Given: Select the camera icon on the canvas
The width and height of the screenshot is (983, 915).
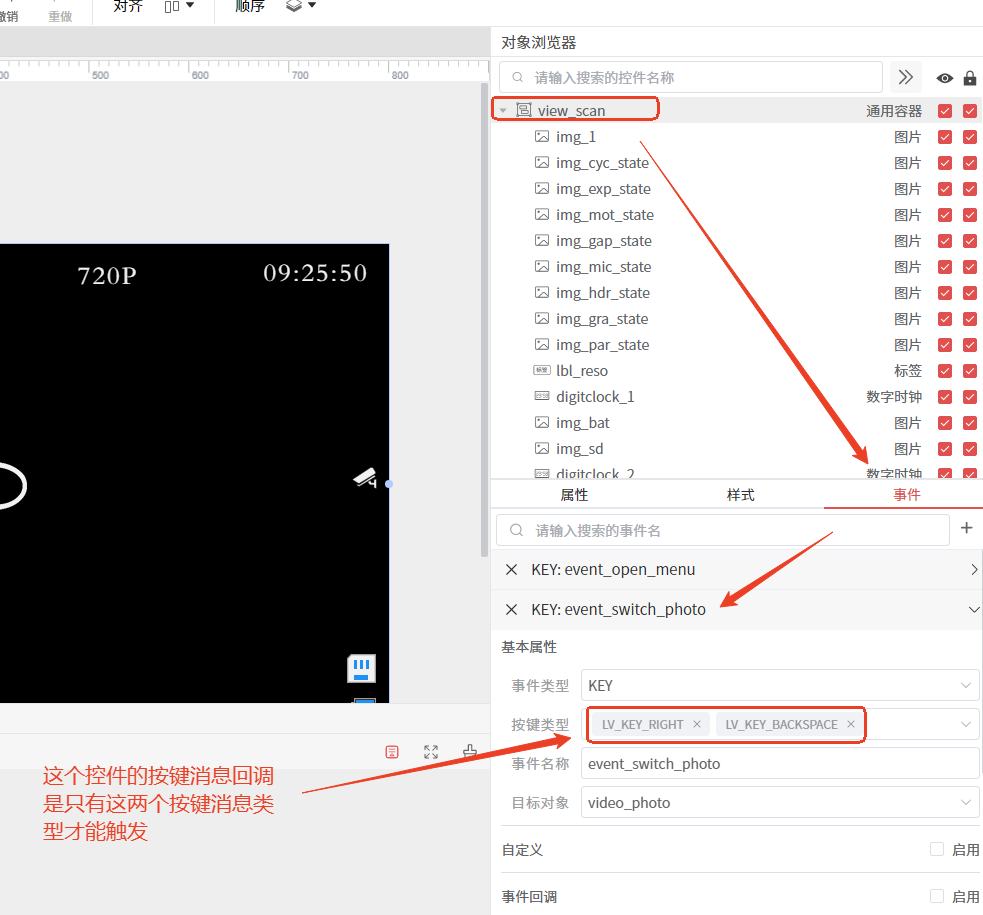Looking at the screenshot, I should coord(365,478).
